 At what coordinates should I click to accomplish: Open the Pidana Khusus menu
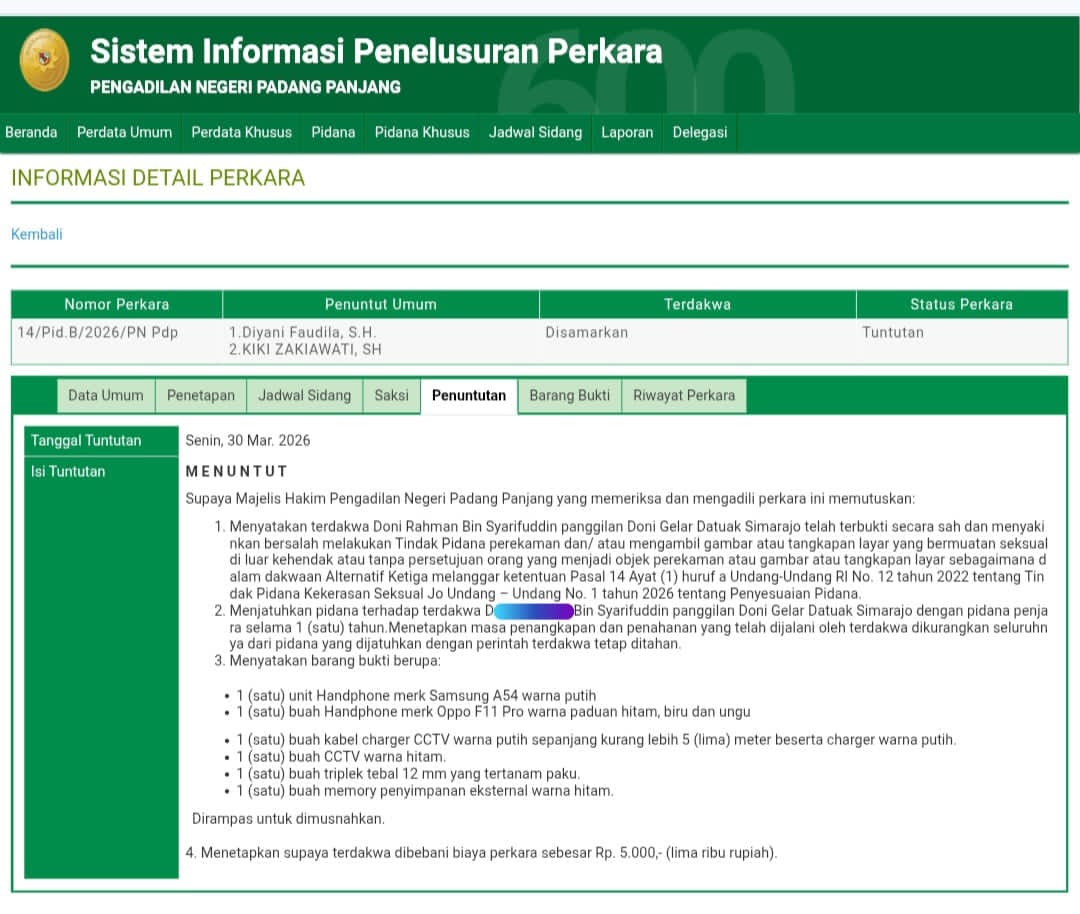[x=421, y=132]
